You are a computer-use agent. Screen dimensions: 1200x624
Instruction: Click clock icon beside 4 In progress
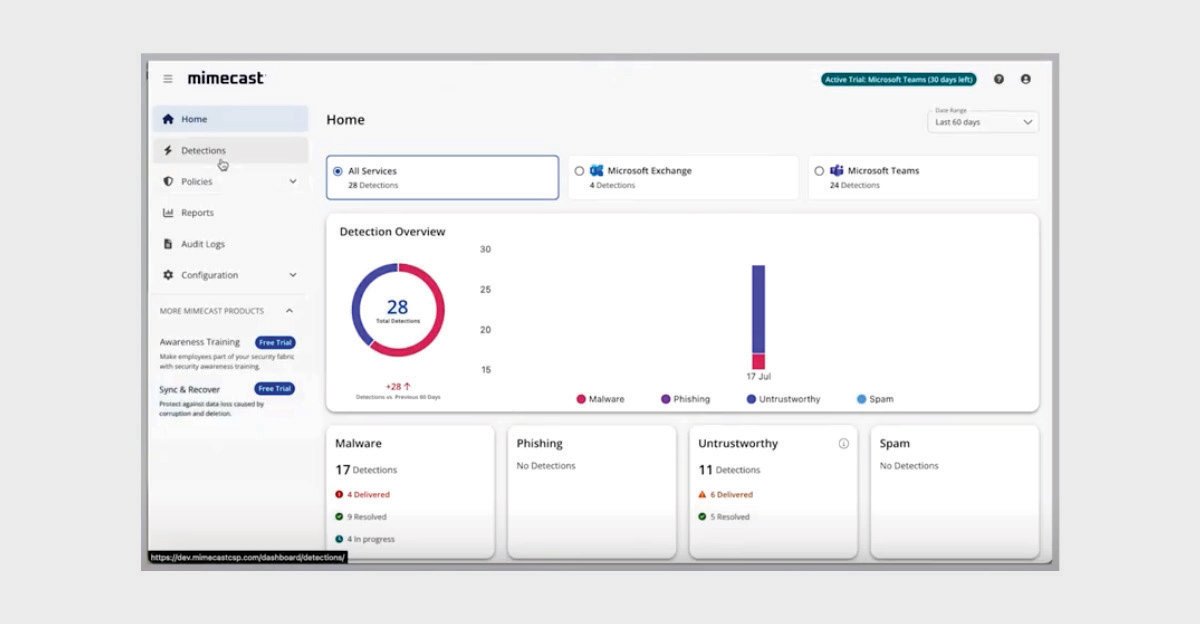pyautogui.click(x=339, y=539)
